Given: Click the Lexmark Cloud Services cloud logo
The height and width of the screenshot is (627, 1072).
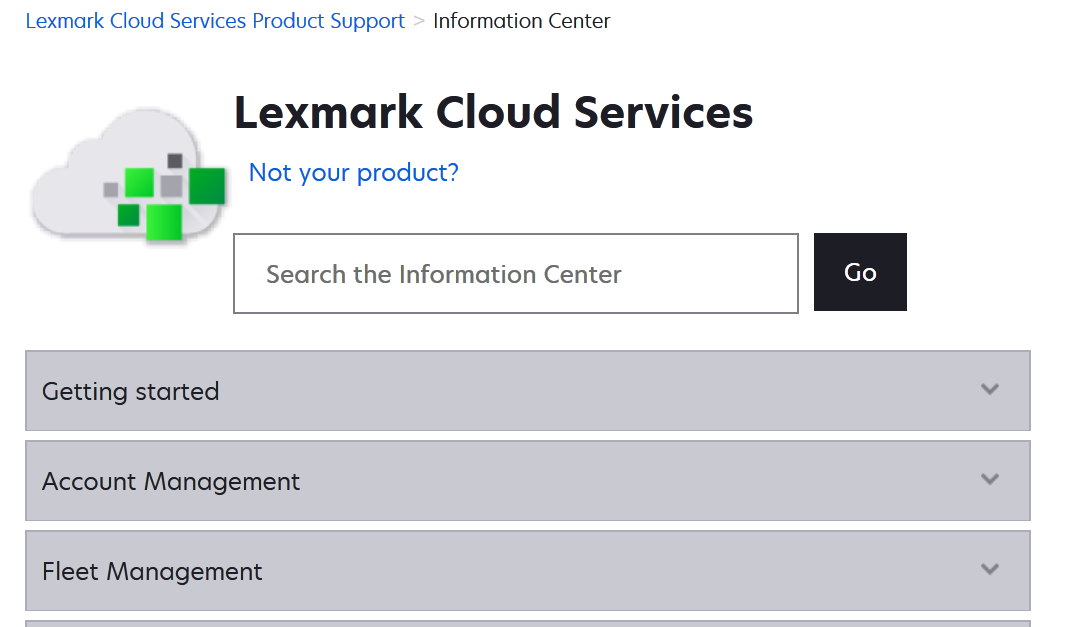Looking at the screenshot, I should point(129,175).
